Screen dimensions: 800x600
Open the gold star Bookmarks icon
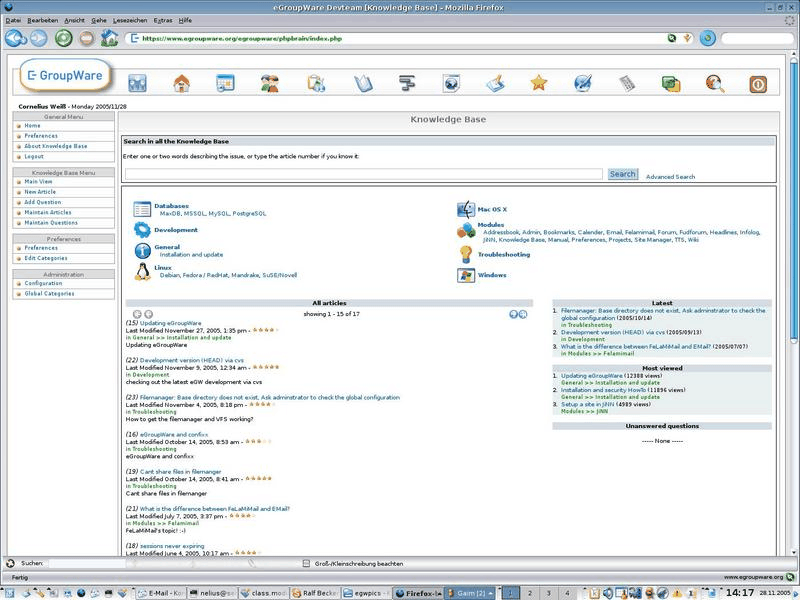click(539, 83)
